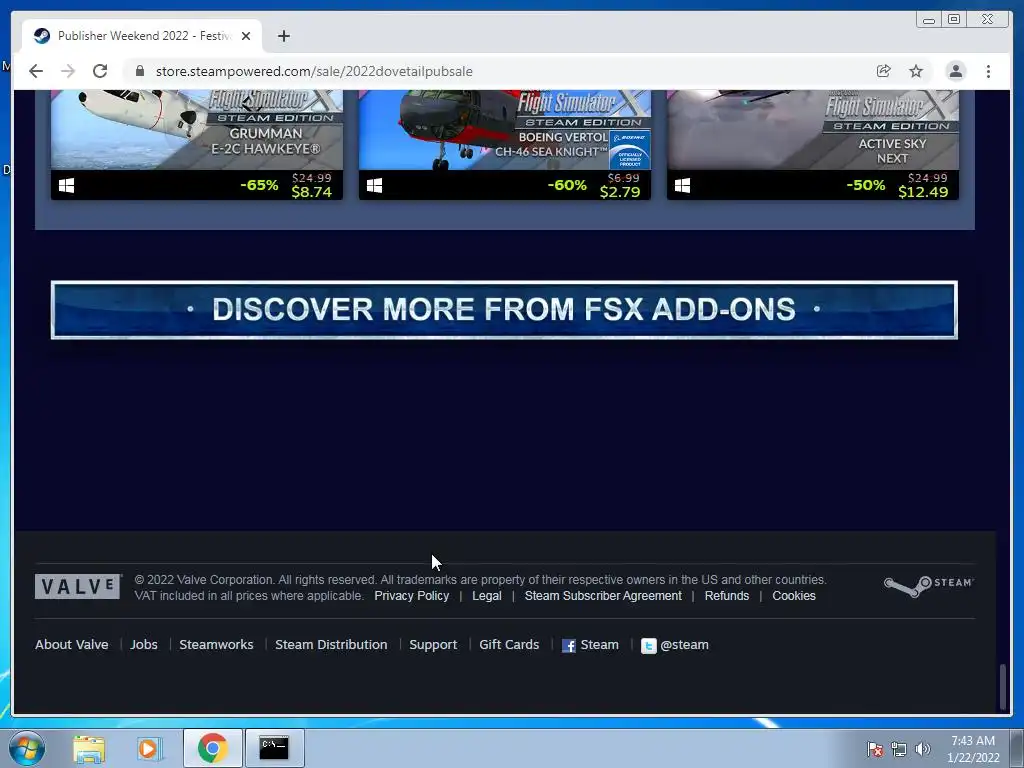Open the Jobs footer link
The height and width of the screenshot is (768, 1024).
coord(144,645)
